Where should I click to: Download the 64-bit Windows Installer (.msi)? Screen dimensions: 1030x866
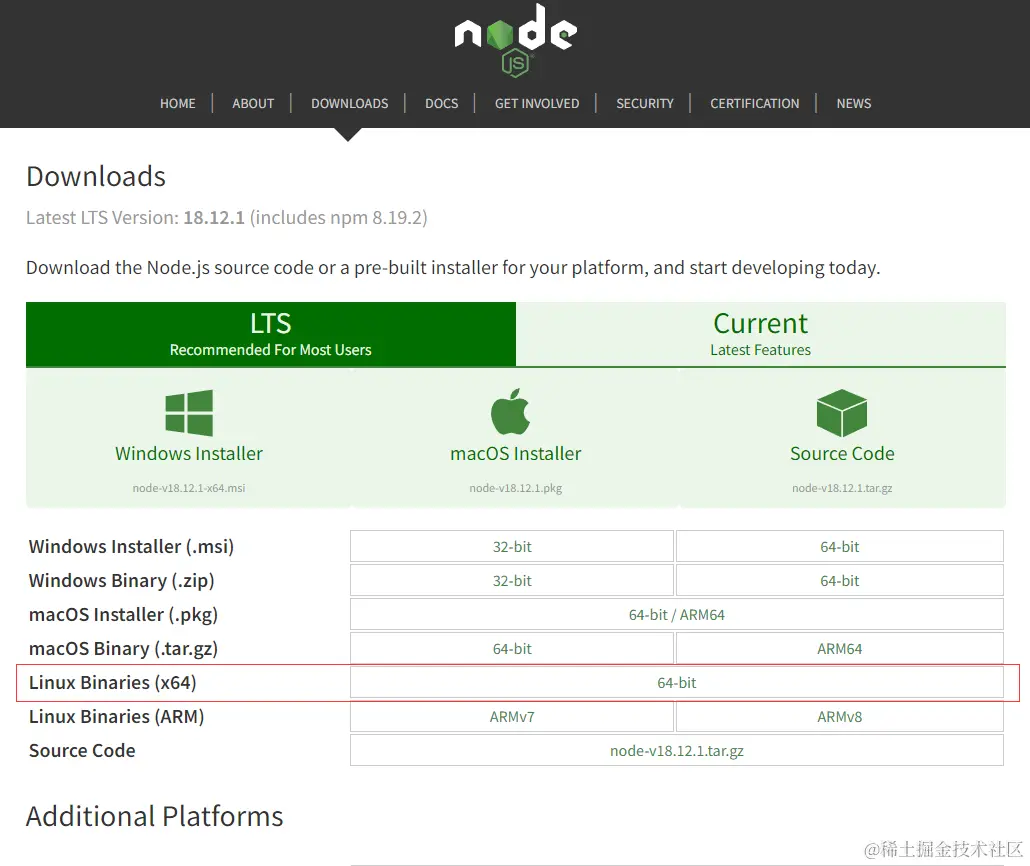pyautogui.click(x=840, y=546)
